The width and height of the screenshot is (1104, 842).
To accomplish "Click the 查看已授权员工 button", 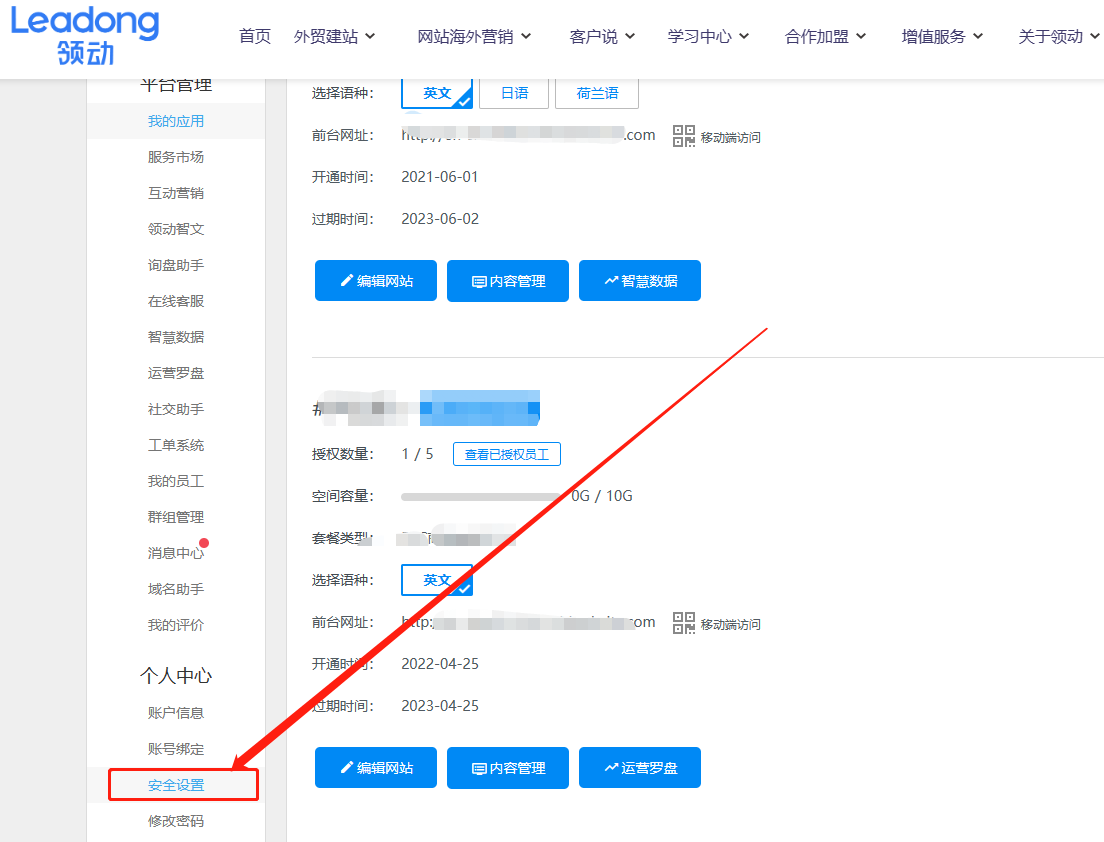I will (x=507, y=454).
